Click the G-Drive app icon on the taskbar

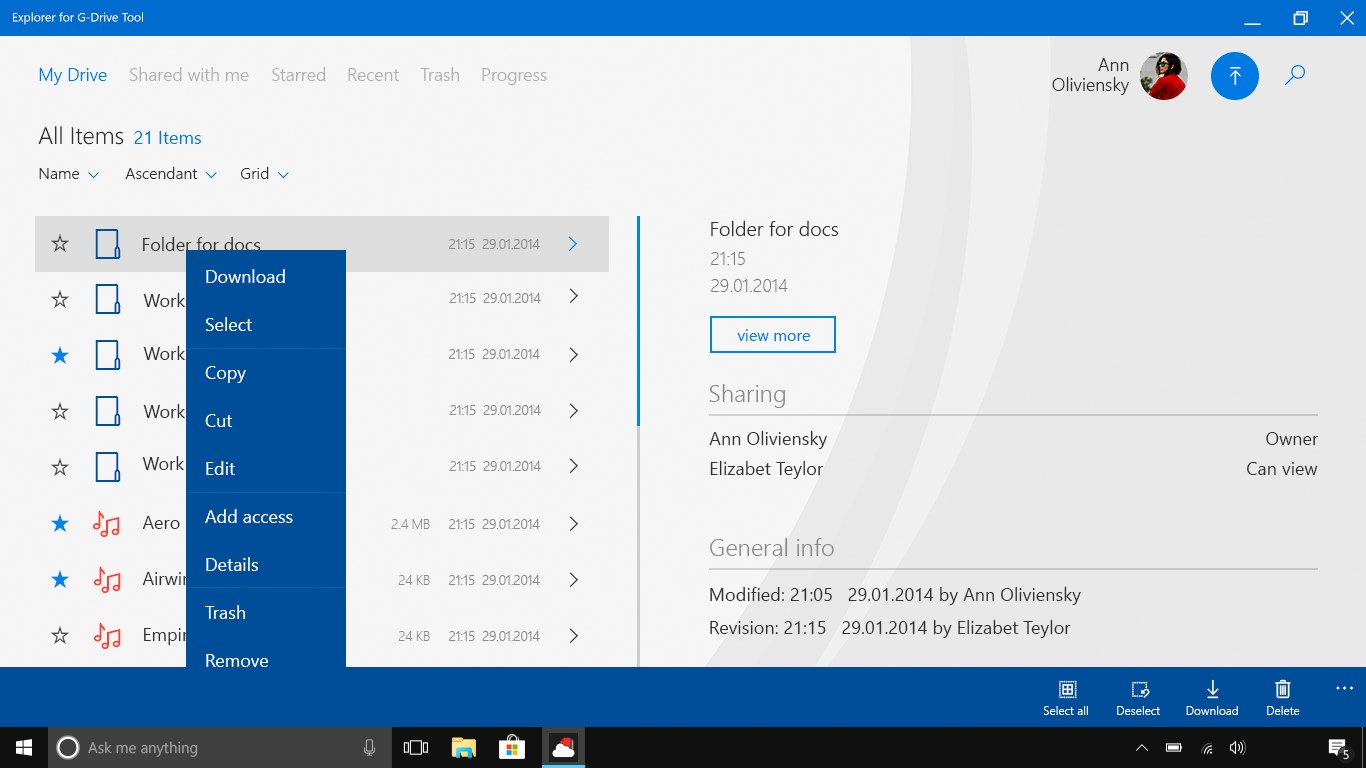[x=563, y=747]
